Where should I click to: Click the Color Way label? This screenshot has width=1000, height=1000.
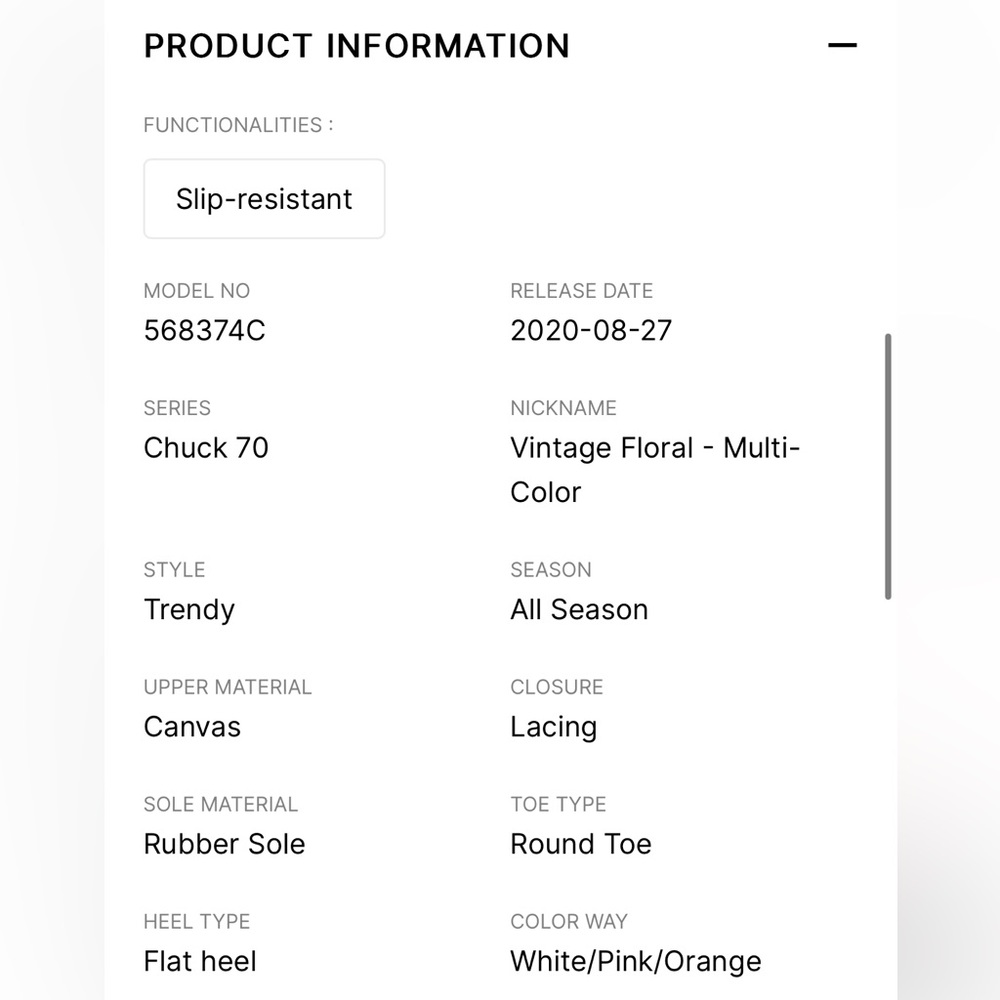point(569,922)
